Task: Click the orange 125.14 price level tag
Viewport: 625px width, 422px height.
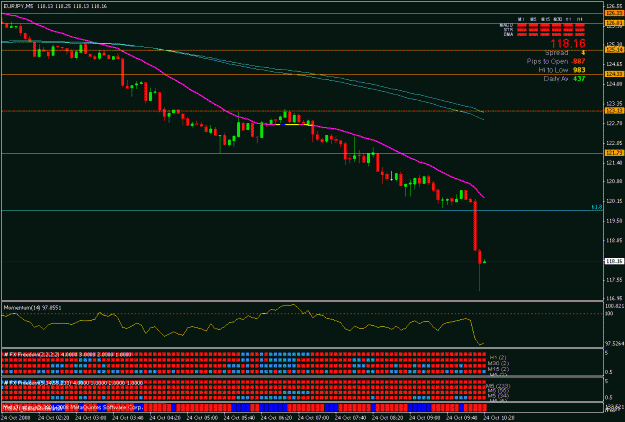Action: click(x=614, y=50)
